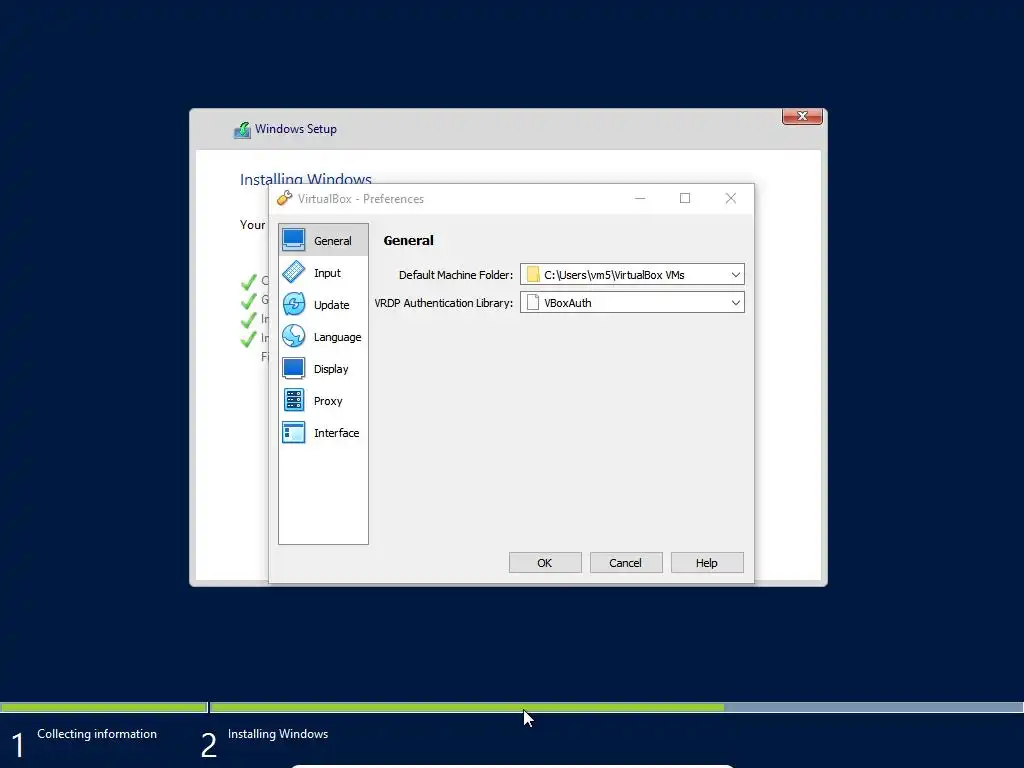Maximize the VirtualBox Preferences window
Viewport: 1024px width, 768px height.
tap(684, 199)
